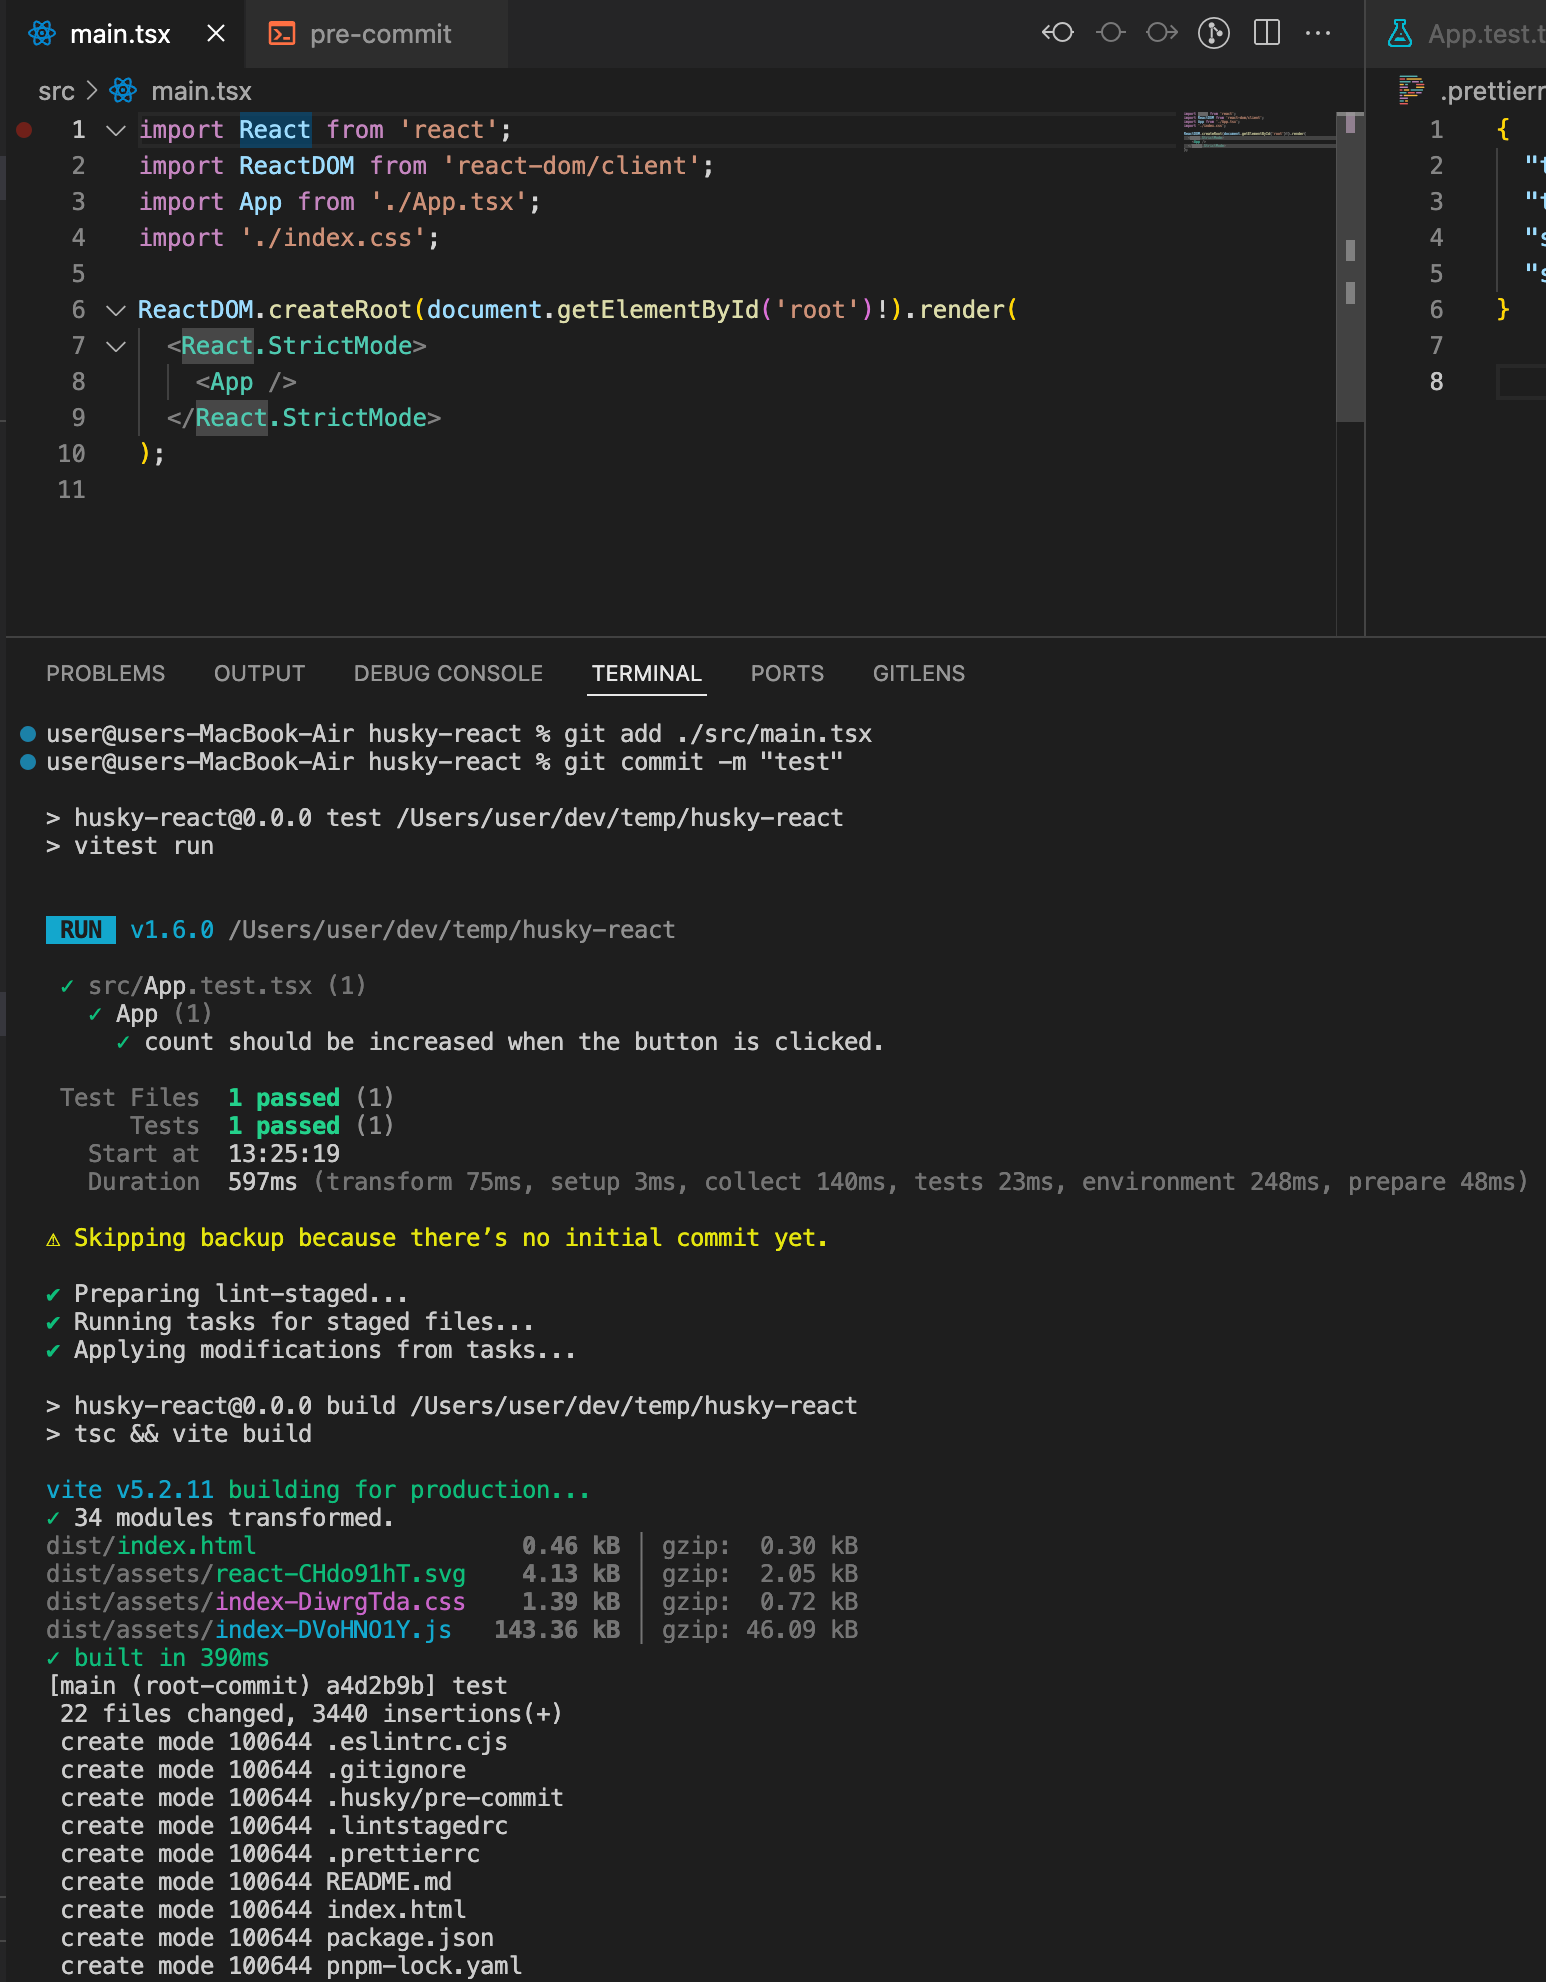Click the src breadcrumb segment
1546x1982 pixels.
tap(56, 91)
